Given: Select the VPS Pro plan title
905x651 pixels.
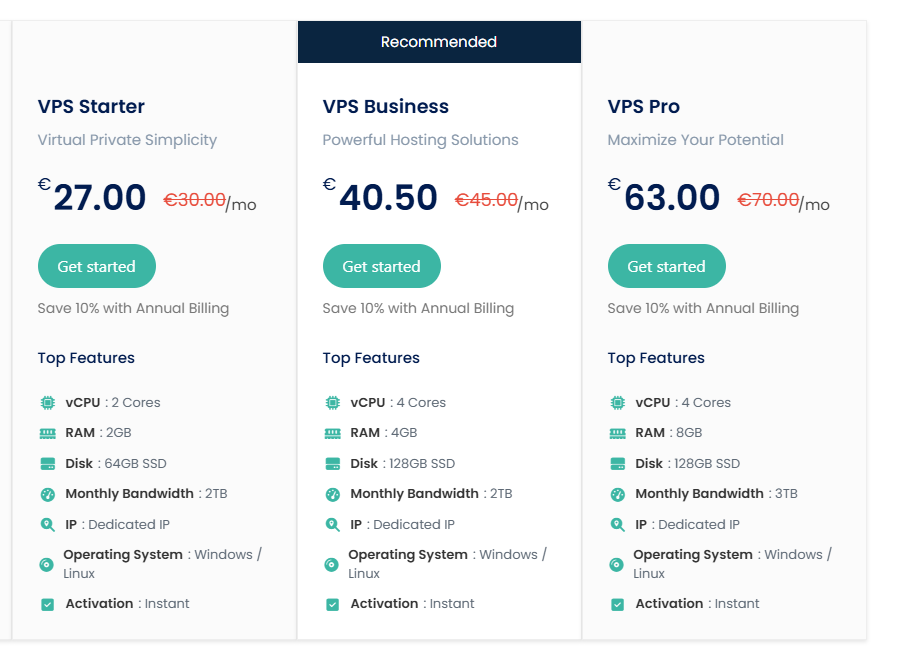Looking at the screenshot, I should coord(643,107).
